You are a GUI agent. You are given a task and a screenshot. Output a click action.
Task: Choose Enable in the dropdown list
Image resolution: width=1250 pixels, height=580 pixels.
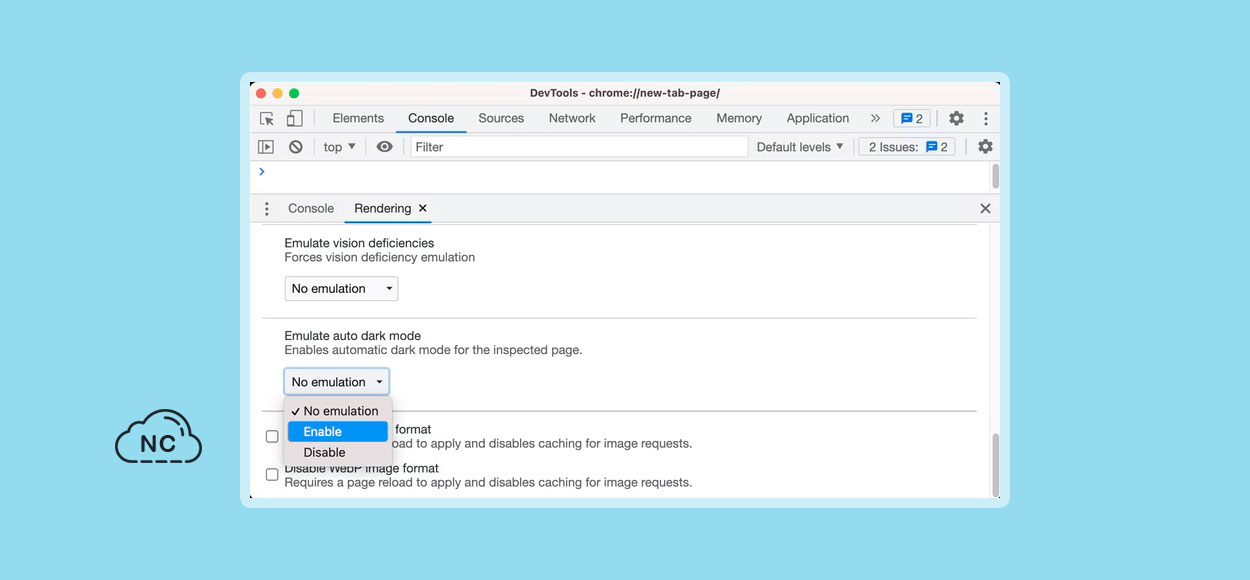coord(338,432)
